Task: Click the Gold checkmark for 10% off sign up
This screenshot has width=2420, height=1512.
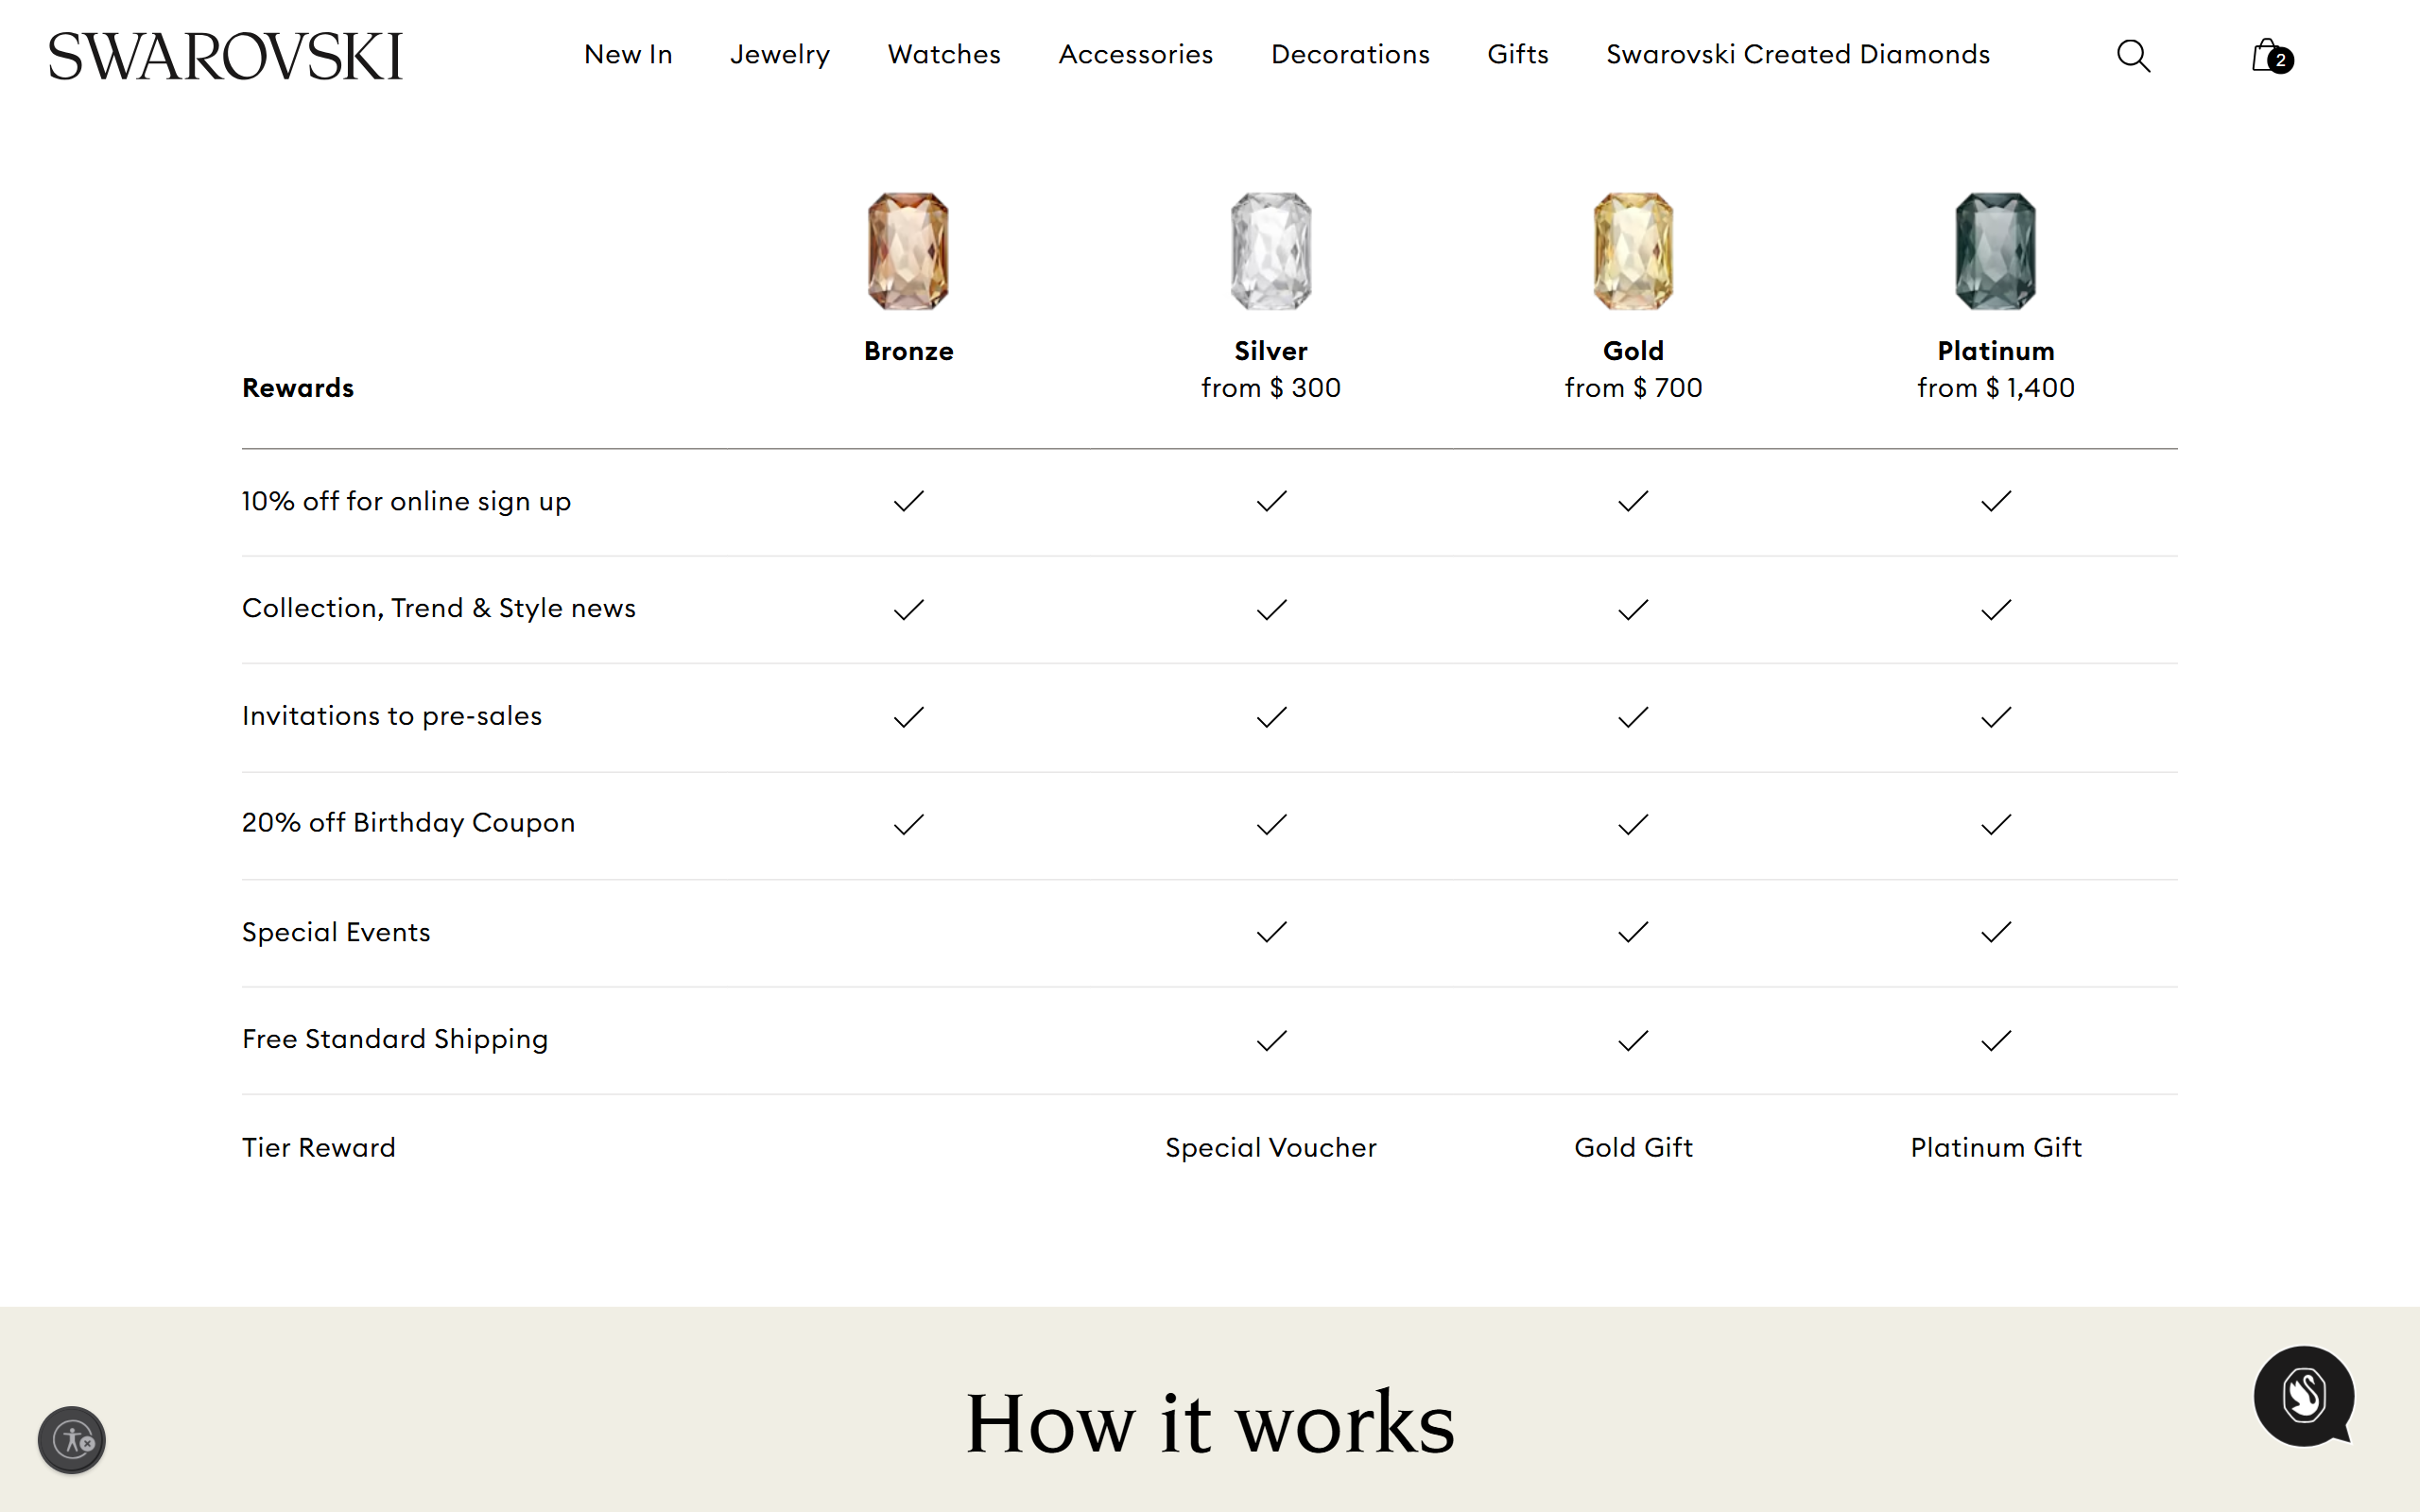Action: [x=1633, y=501]
